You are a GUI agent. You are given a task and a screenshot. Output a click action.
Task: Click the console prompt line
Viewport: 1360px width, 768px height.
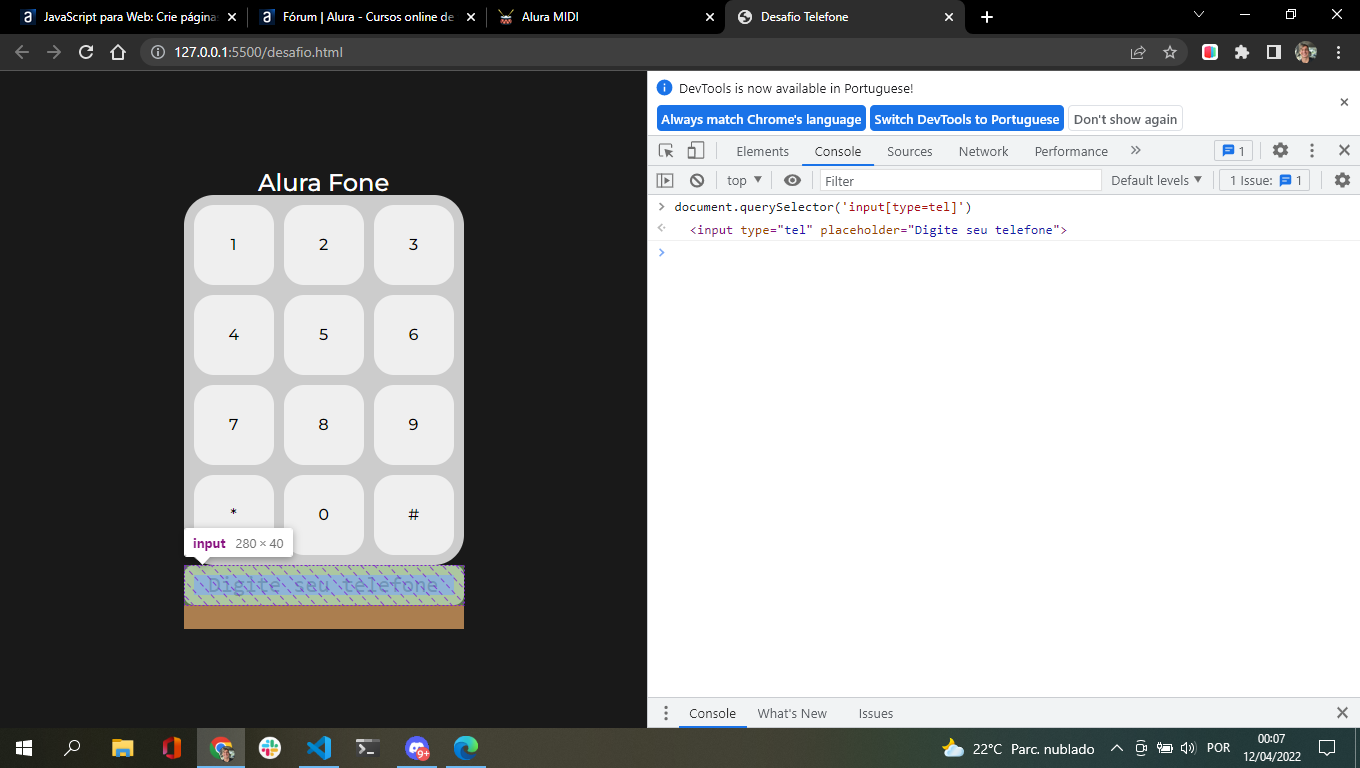click(x=1004, y=252)
